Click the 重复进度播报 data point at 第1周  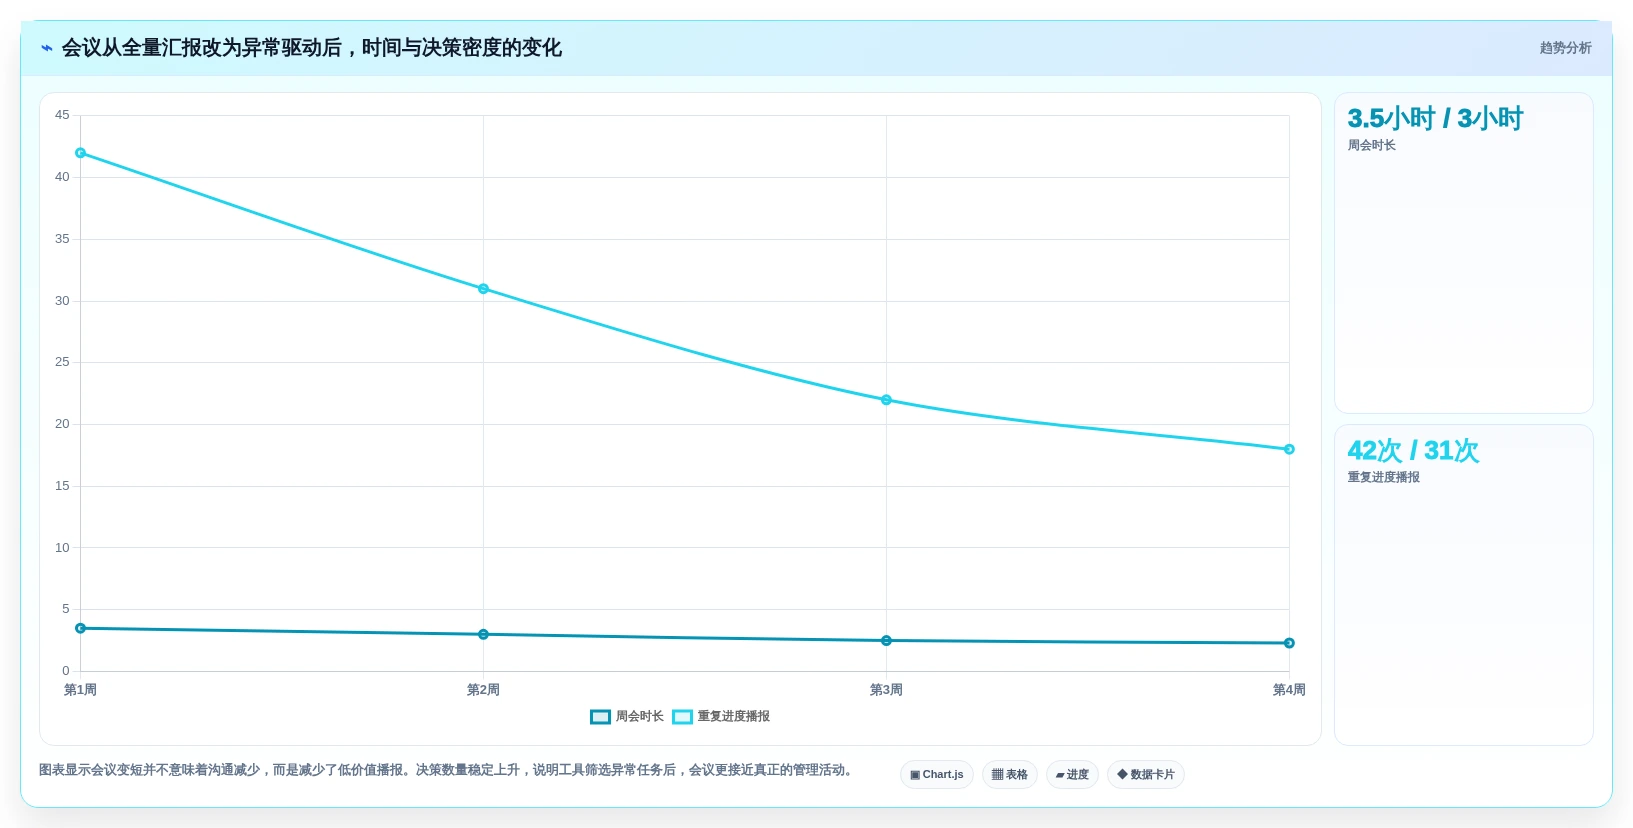tap(80, 153)
